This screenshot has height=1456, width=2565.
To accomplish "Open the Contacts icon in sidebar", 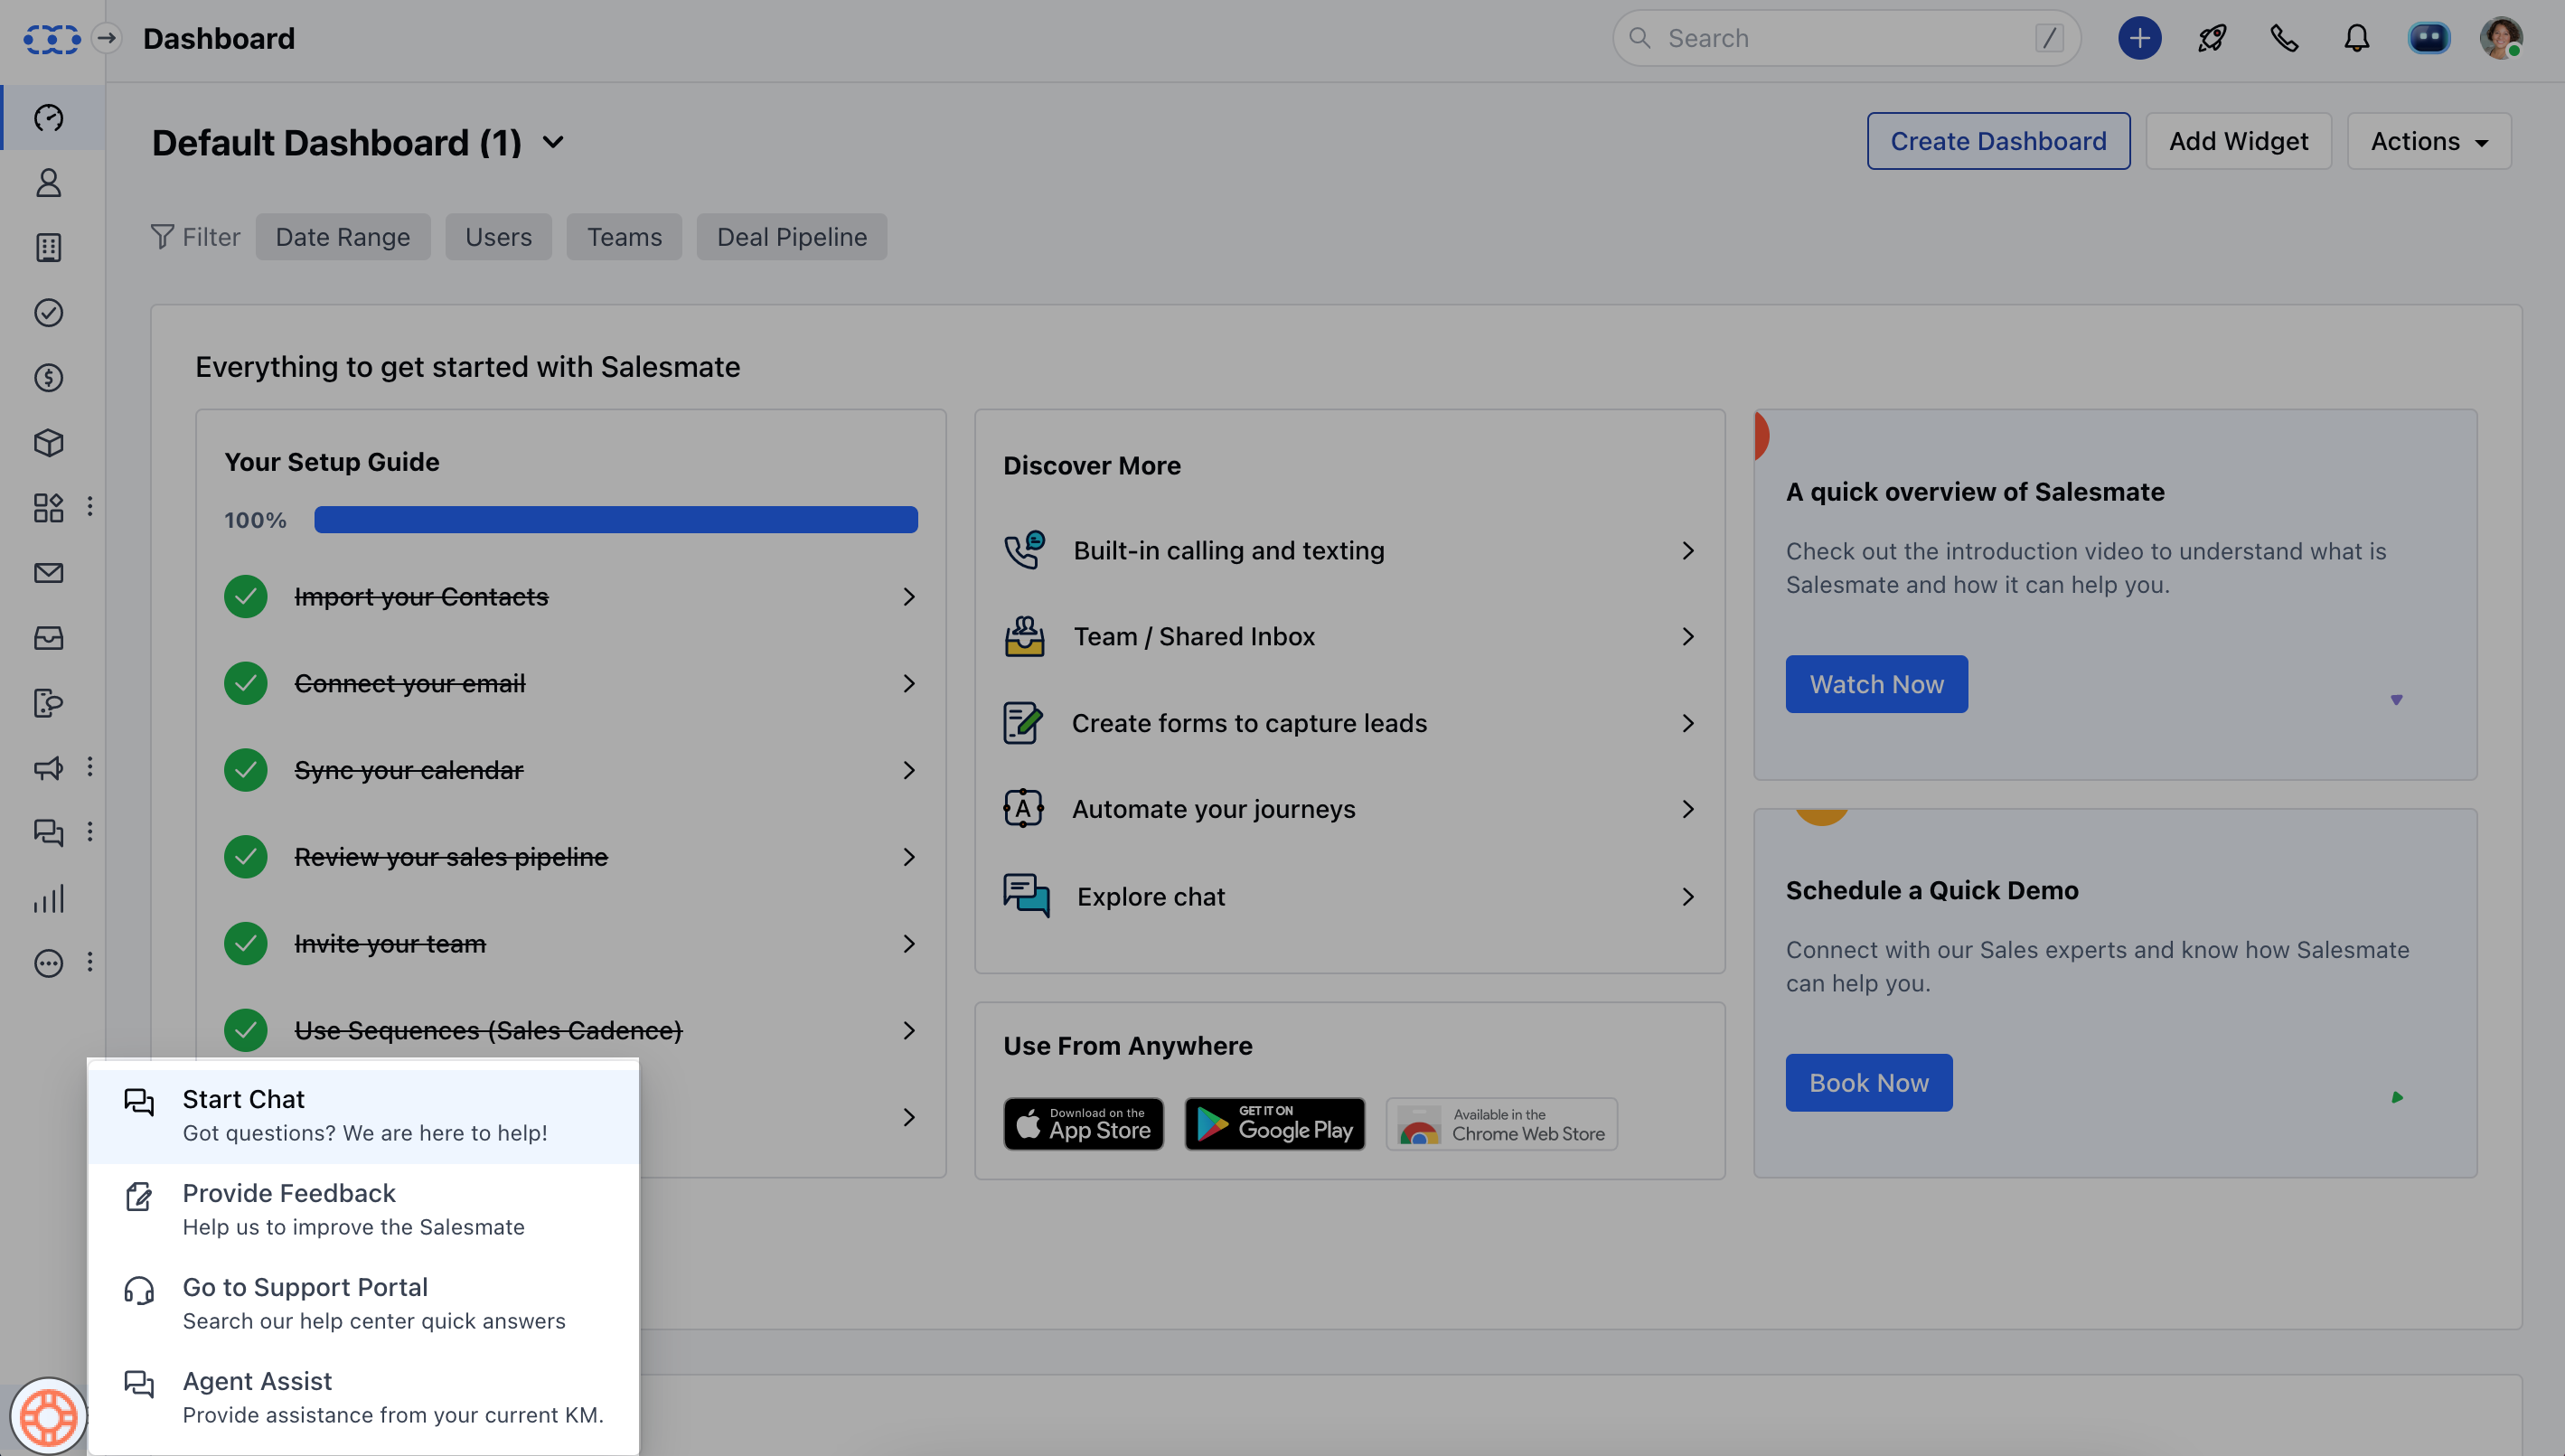I will tap(48, 183).
